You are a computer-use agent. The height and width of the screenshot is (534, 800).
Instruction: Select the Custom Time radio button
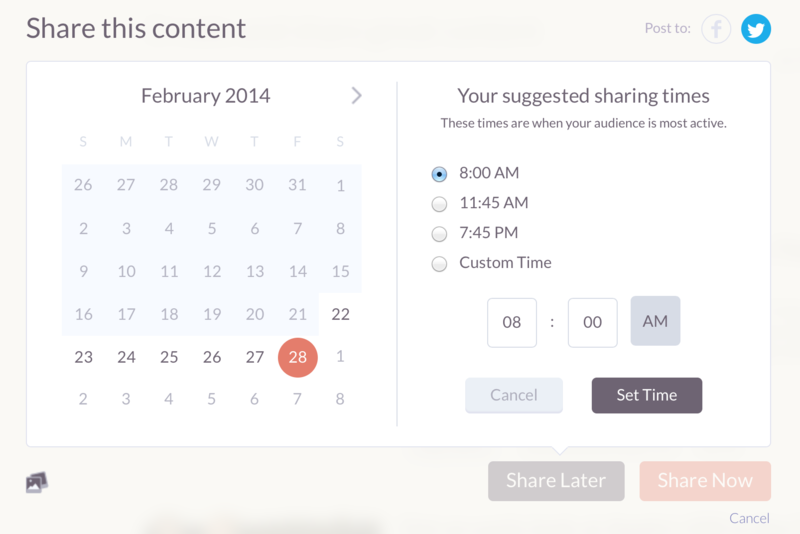(x=439, y=264)
